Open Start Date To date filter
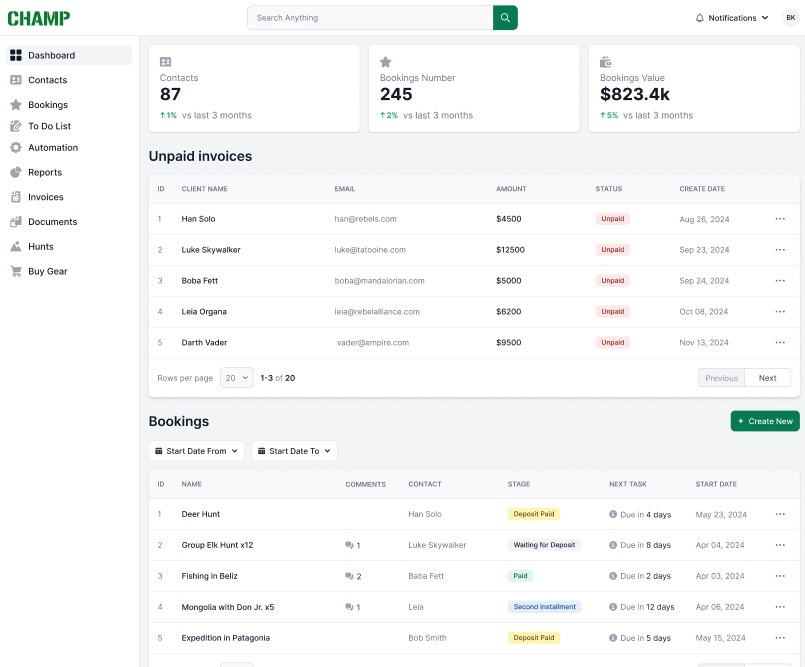This screenshot has height=667, width=805. (294, 451)
